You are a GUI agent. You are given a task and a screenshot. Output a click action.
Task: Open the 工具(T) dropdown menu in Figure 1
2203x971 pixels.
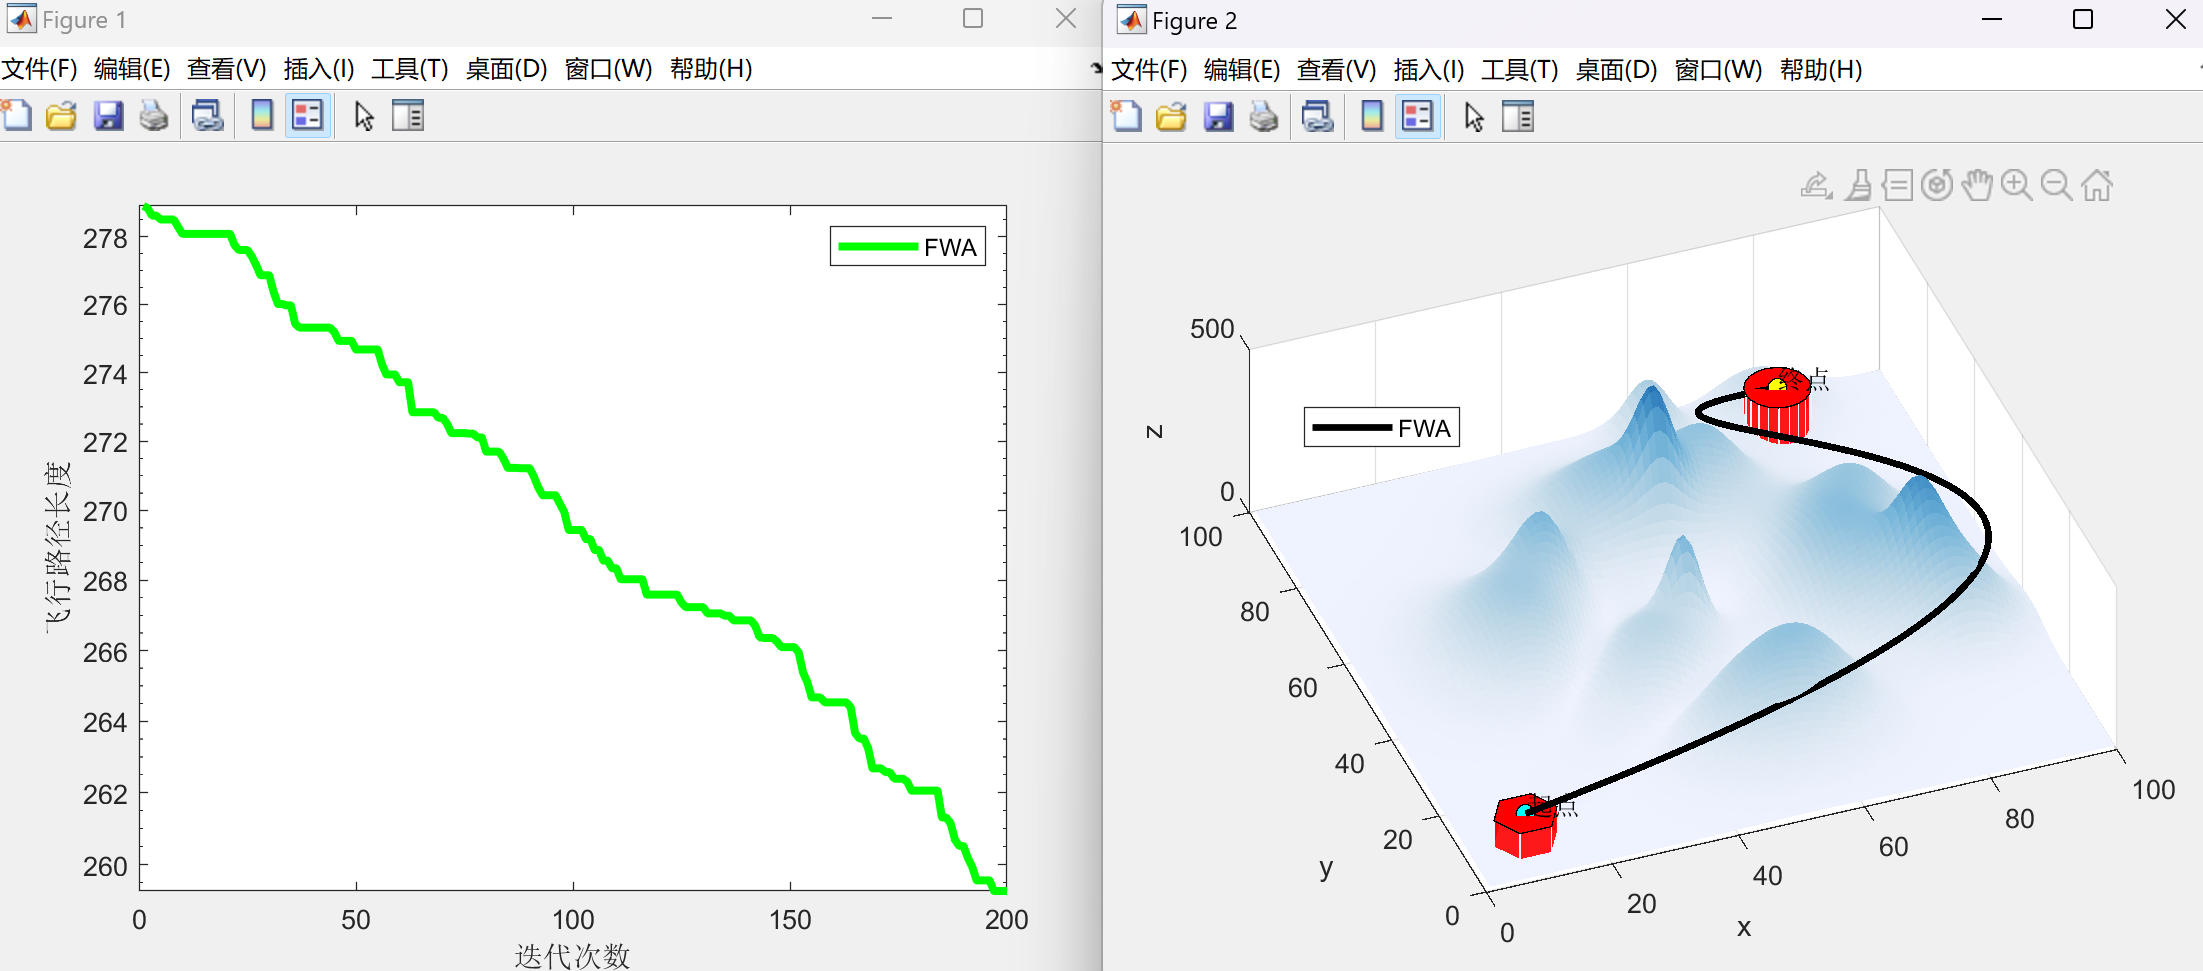[409, 69]
